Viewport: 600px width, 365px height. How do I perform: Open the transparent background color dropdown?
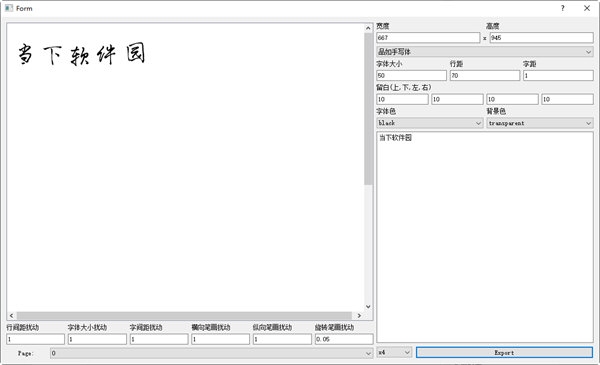540,123
